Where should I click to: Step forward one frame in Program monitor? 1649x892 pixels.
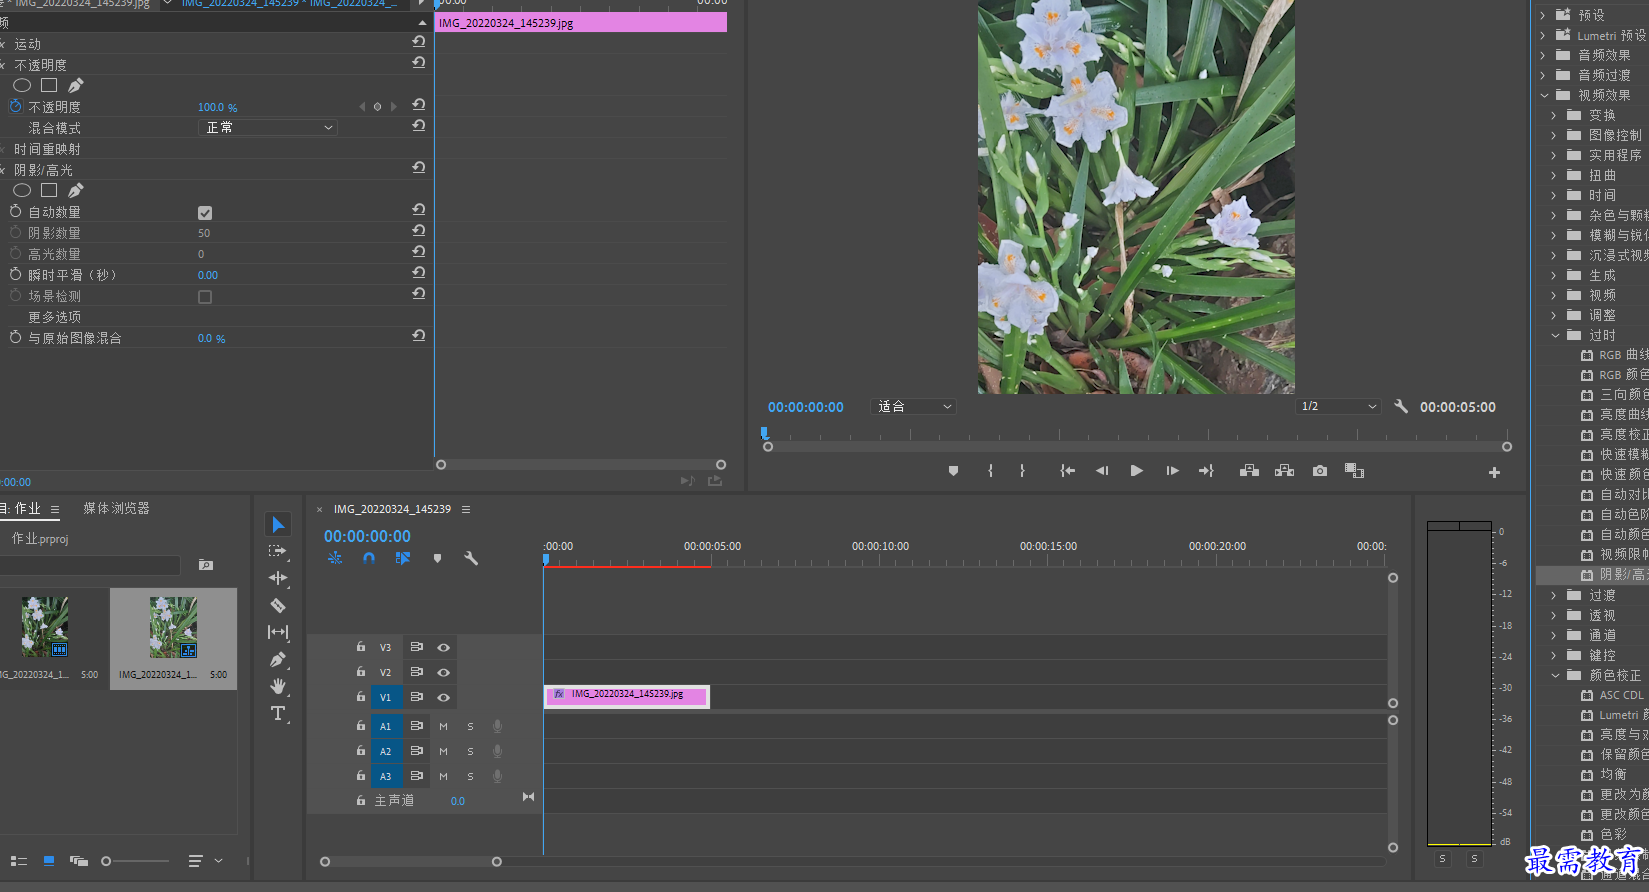point(1172,471)
